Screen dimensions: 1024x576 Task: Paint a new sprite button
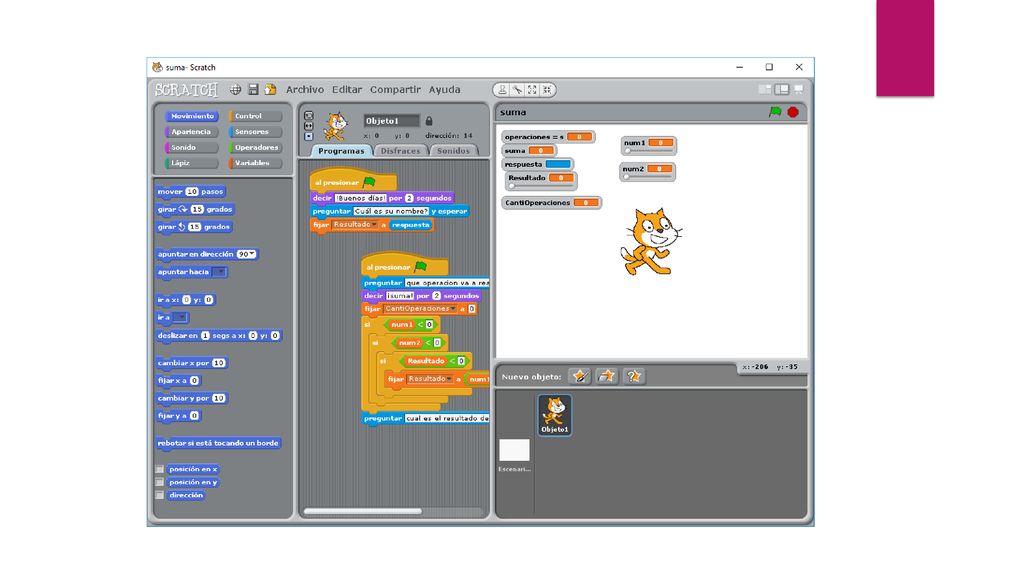coord(579,376)
